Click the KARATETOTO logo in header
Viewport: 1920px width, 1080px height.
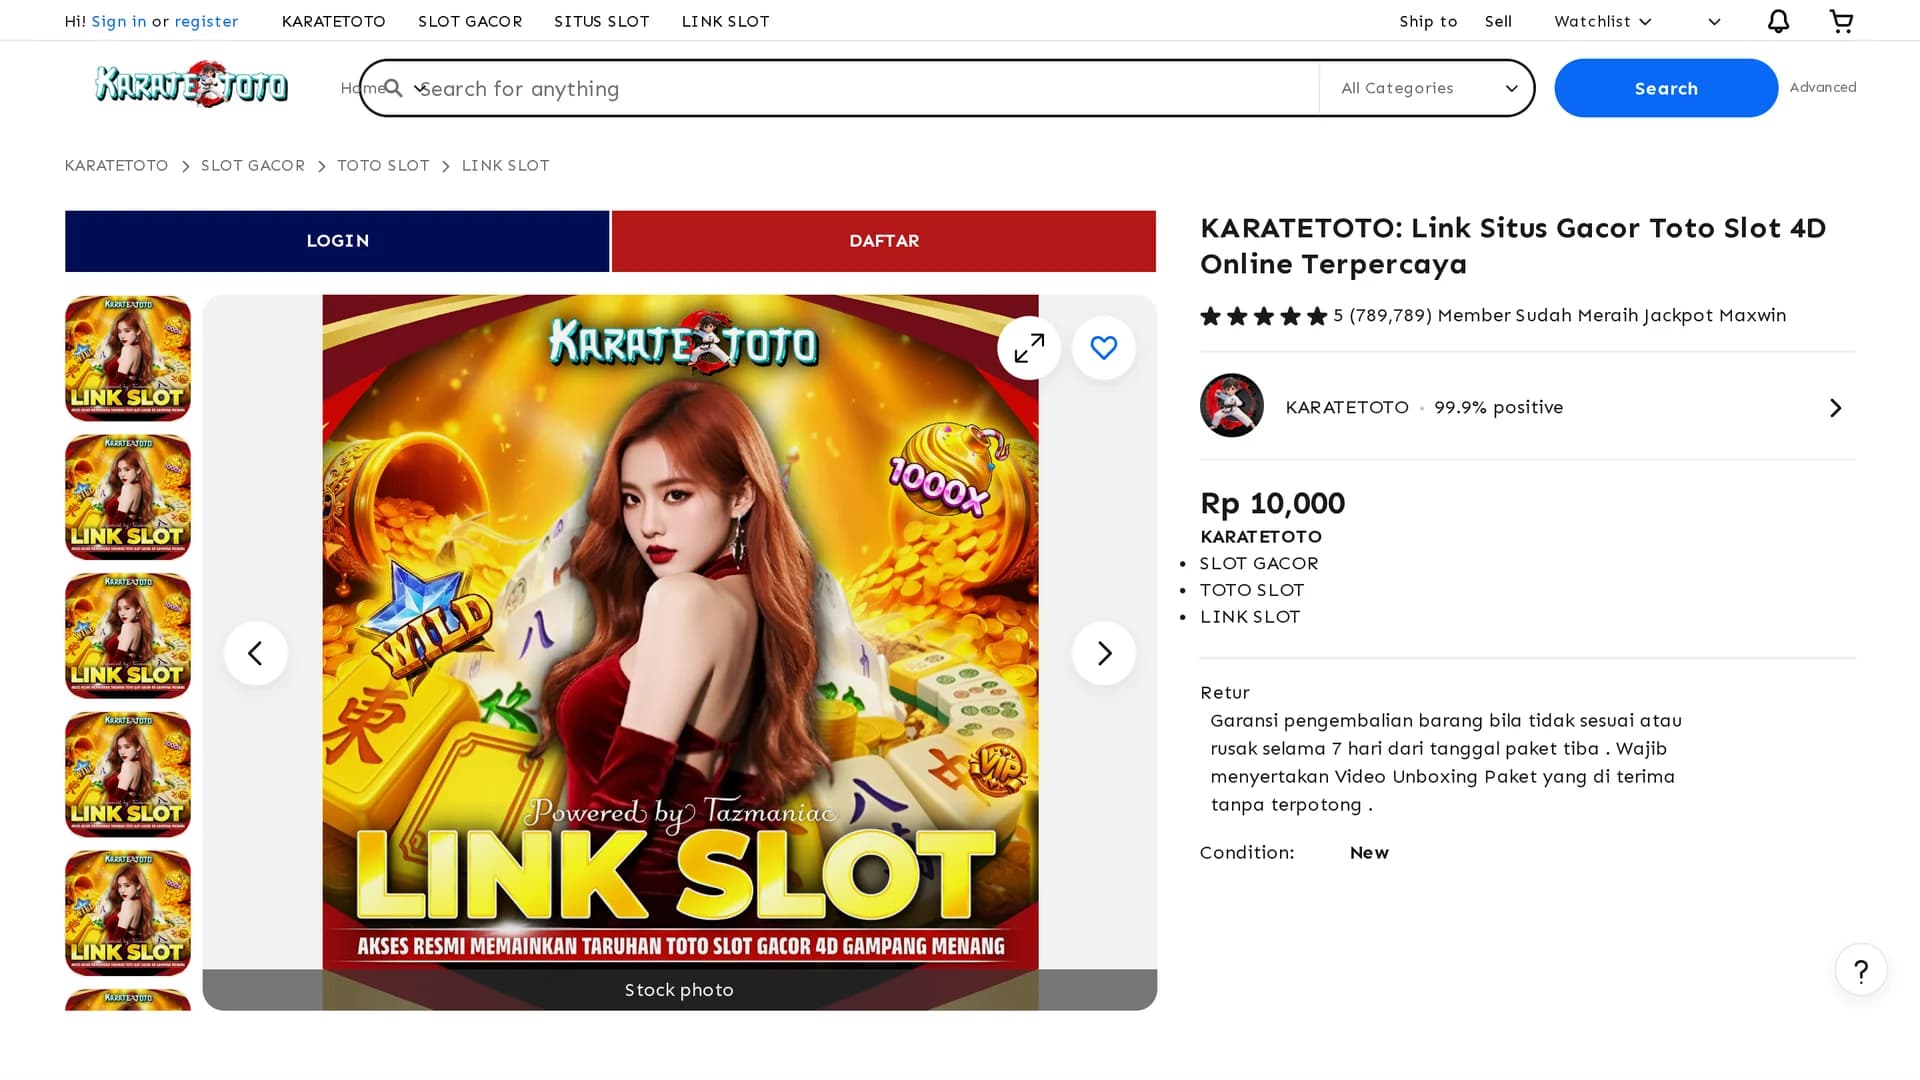tap(191, 85)
